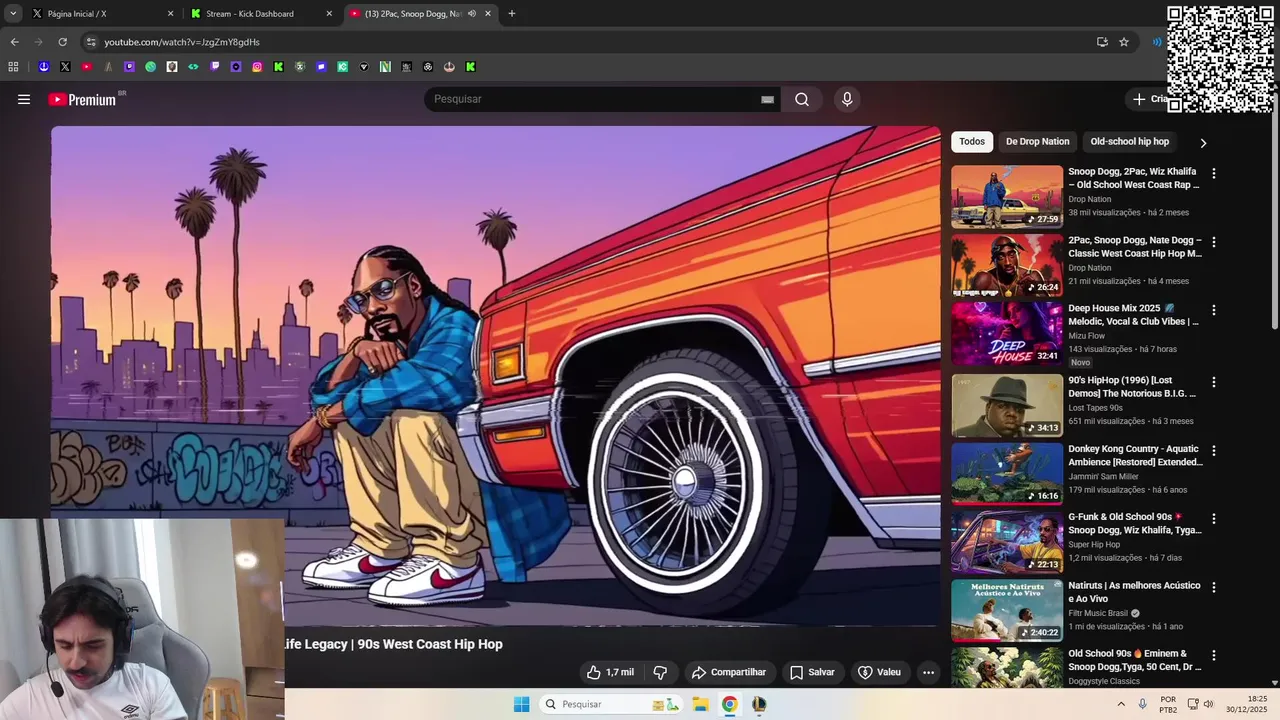Select De Drop Nation filter chip
The height and width of the screenshot is (720, 1280).
tap(1037, 142)
